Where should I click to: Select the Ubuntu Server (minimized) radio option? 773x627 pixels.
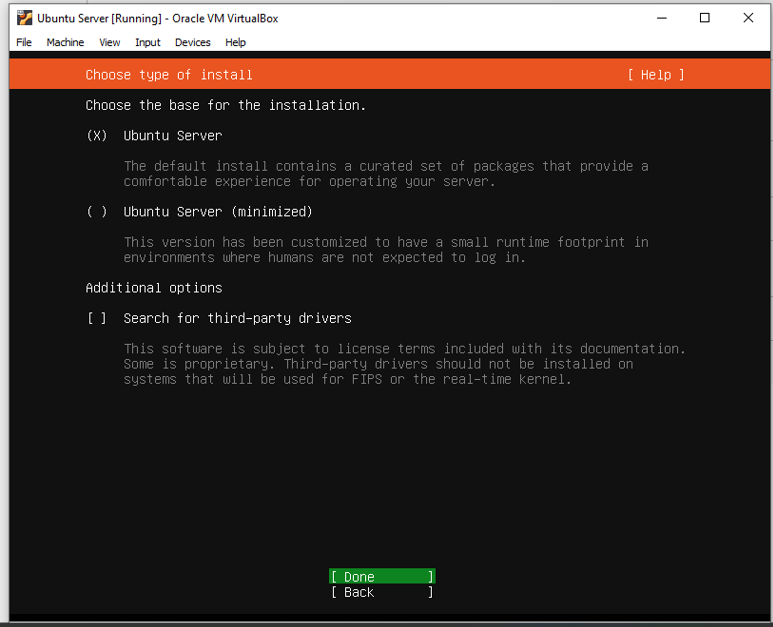pyautogui.click(x=97, y=212)
